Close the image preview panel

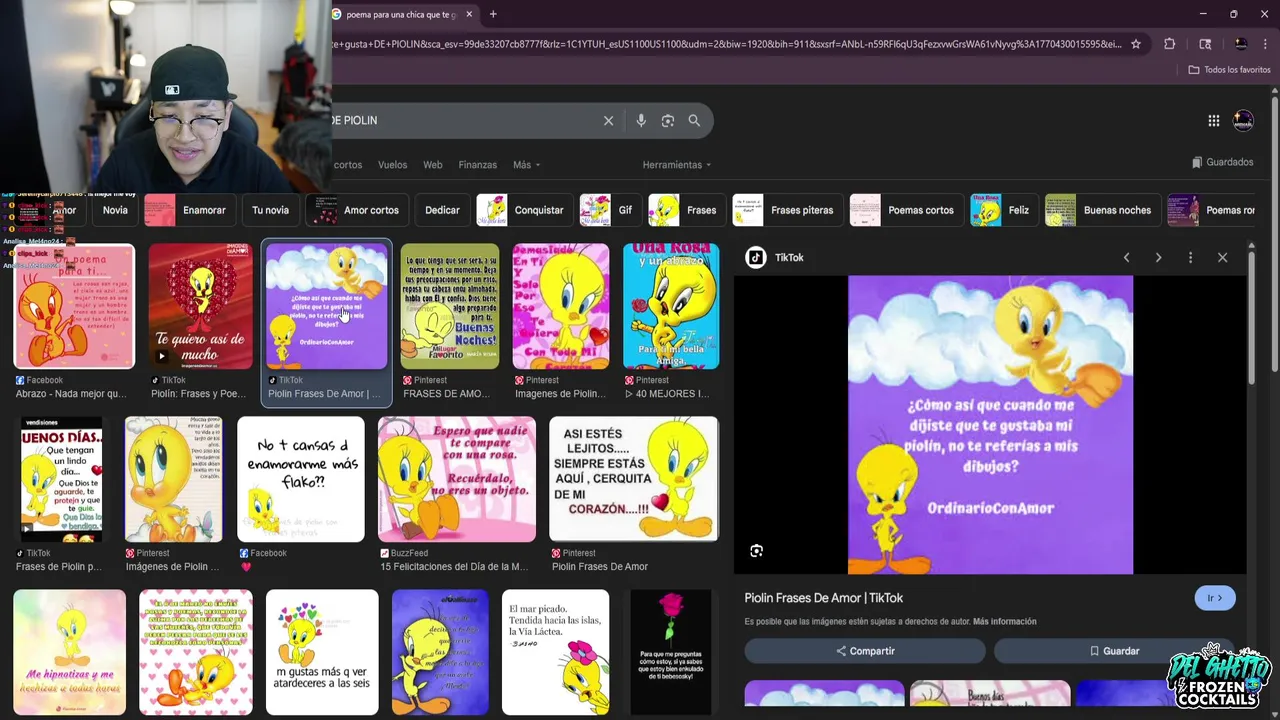pos(1222,258)
